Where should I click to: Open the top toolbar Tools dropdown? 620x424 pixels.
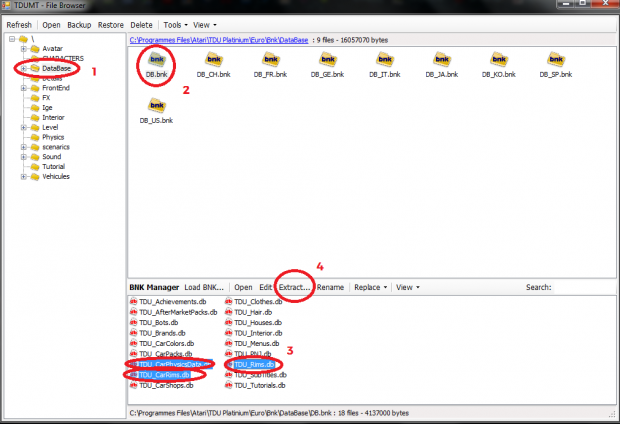pos(175,23)
